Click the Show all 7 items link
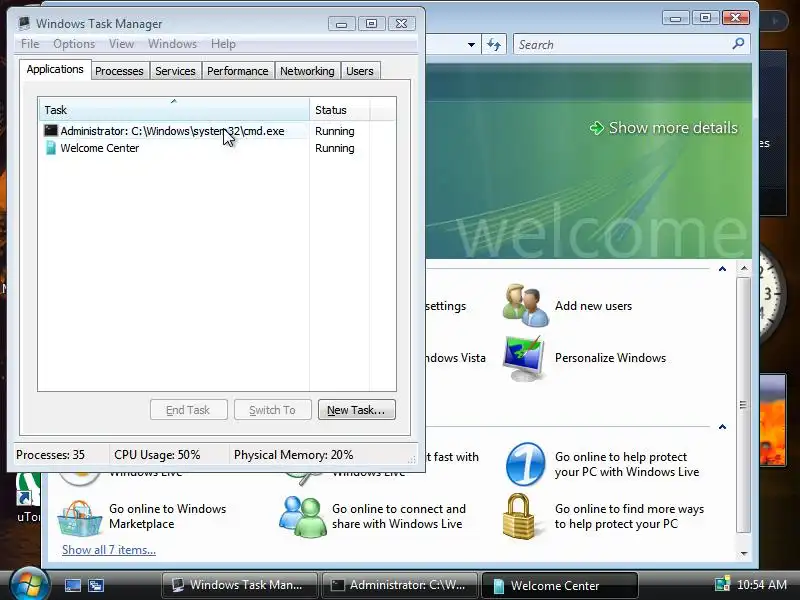The image size is (800, 600). tap(109, 549)
